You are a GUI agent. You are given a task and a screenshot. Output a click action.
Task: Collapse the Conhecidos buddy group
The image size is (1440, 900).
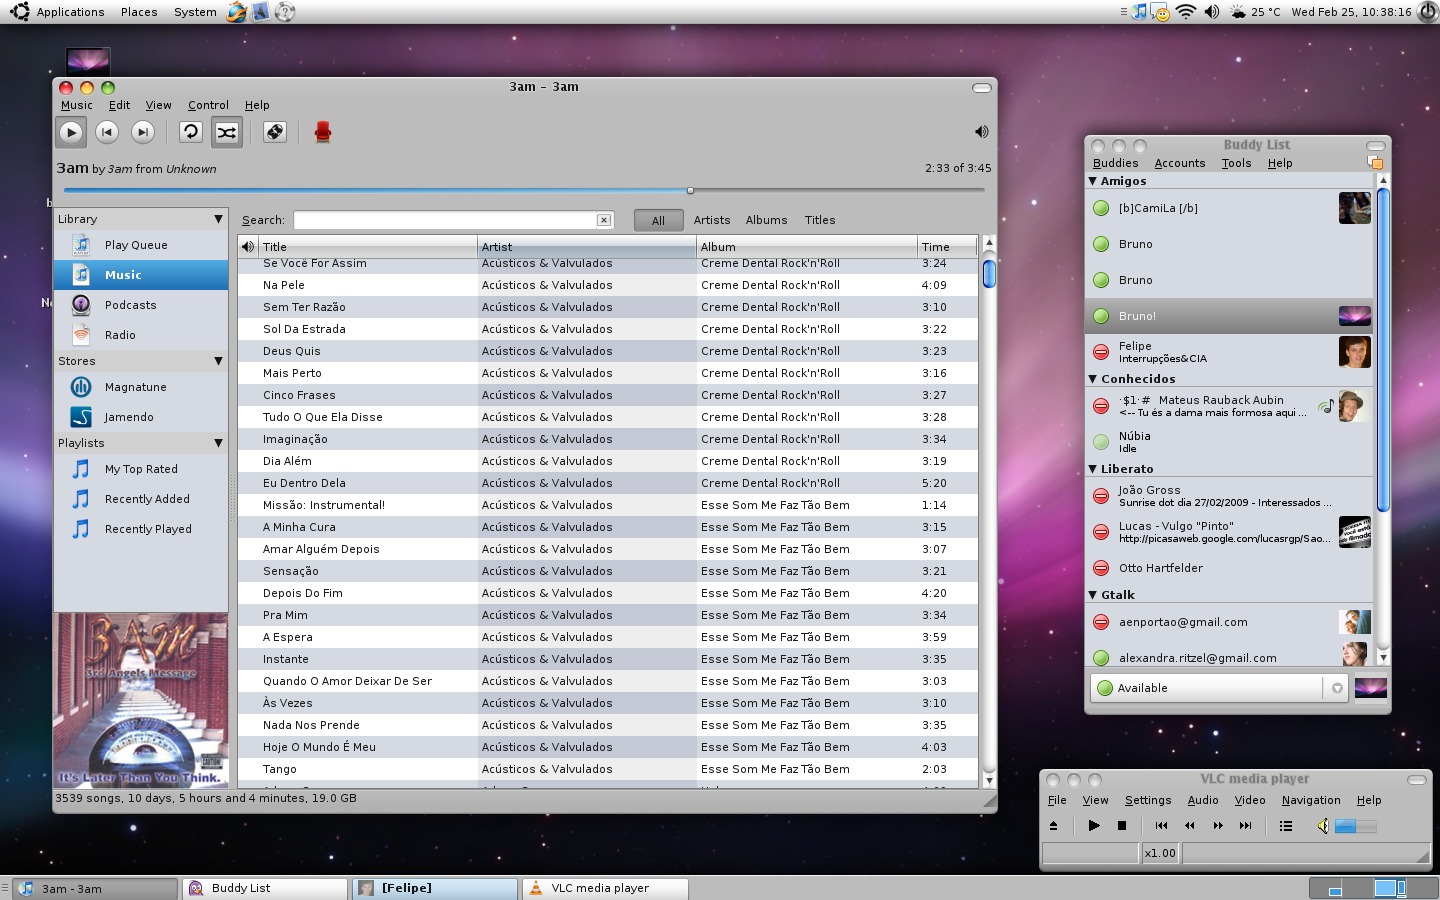(x=1093, y=379)
